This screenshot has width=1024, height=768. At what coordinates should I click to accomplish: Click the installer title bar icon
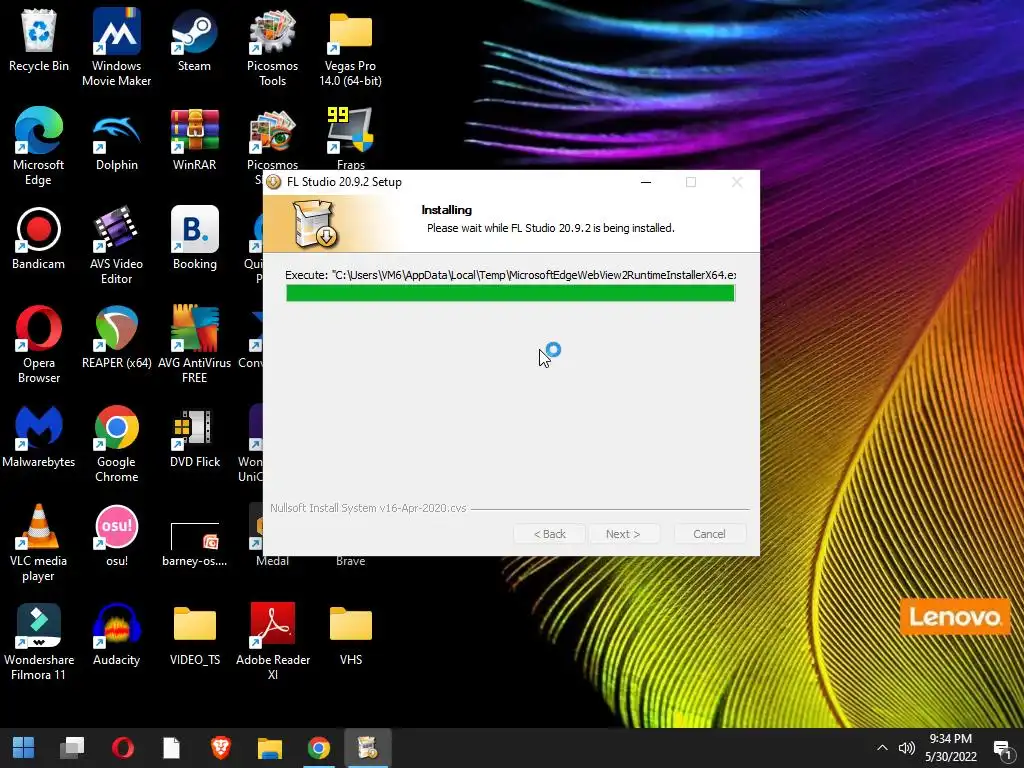click(x=274, y=182)
